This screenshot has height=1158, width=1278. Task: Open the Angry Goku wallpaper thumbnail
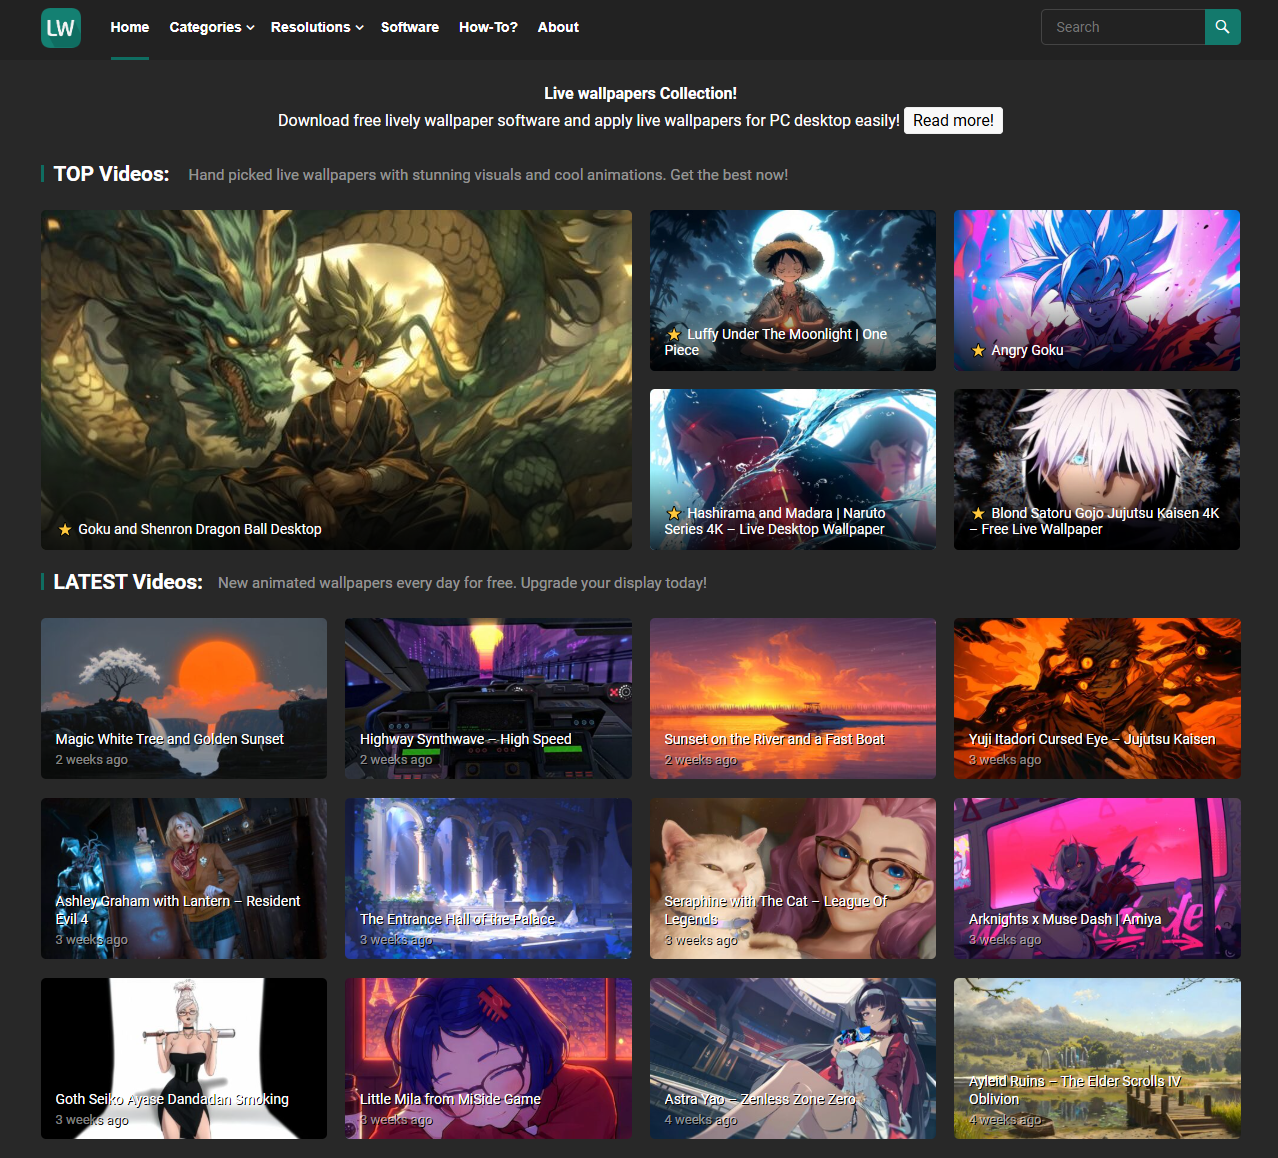[x=1097, y=290]
